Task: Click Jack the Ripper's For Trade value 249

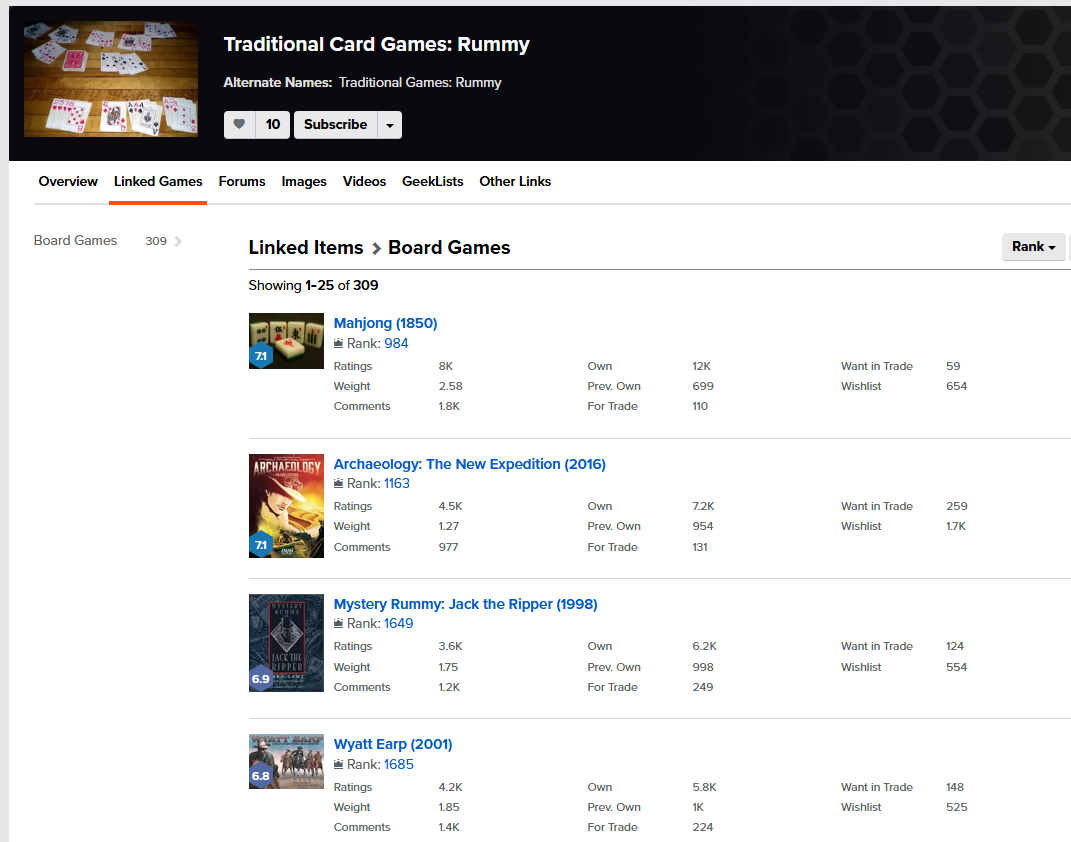Action: (703, 687)
